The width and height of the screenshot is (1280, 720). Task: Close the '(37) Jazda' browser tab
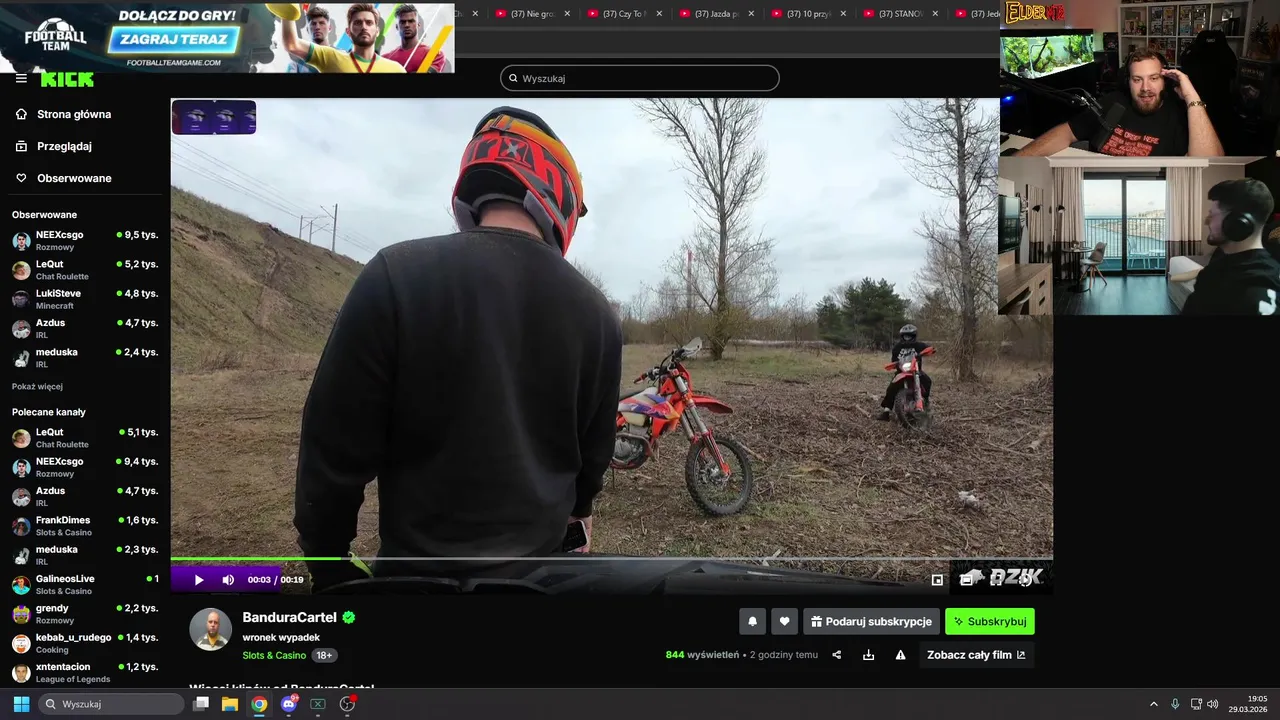(751, 14)
